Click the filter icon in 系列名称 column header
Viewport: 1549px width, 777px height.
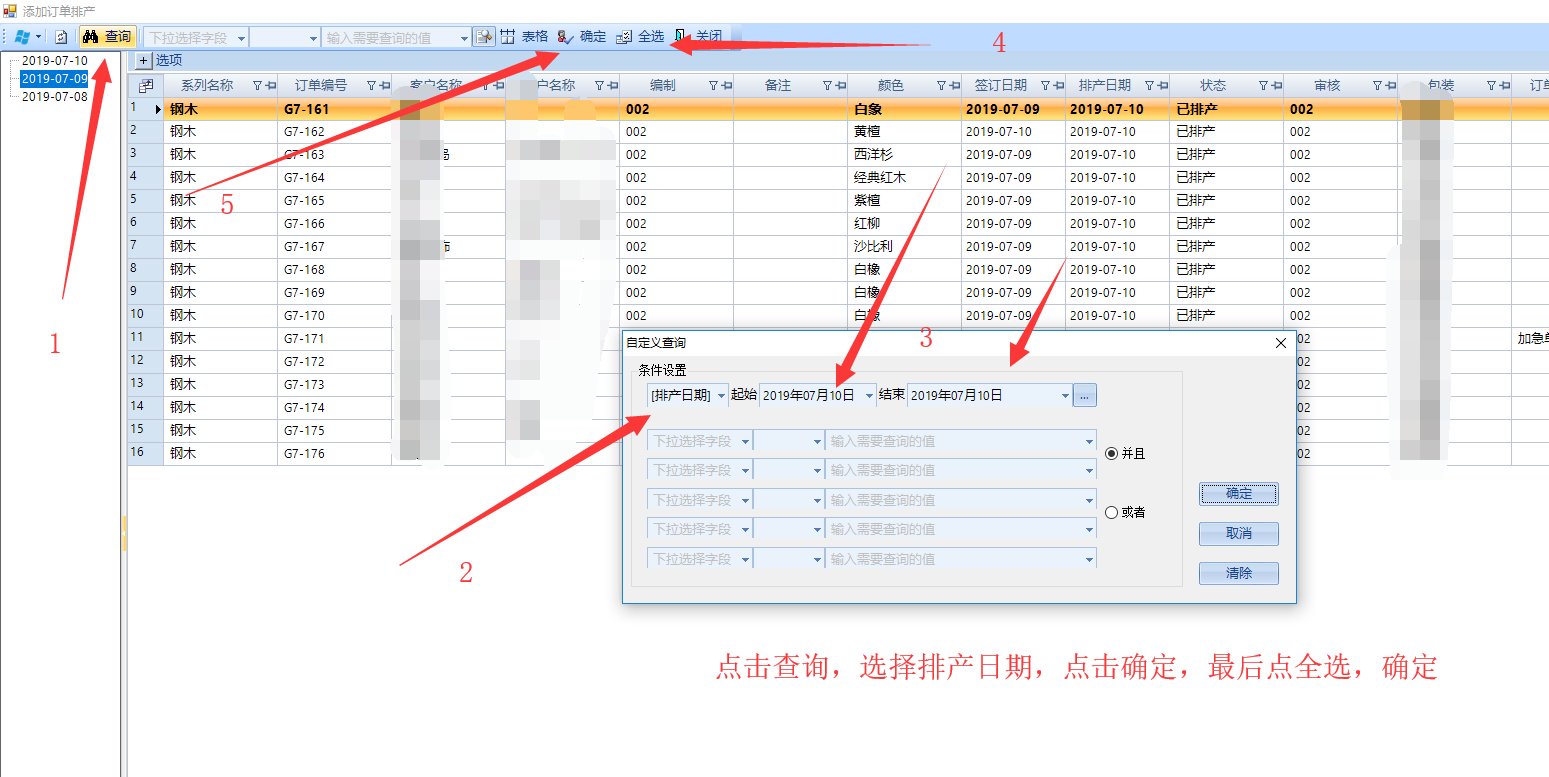pos(257,86)
